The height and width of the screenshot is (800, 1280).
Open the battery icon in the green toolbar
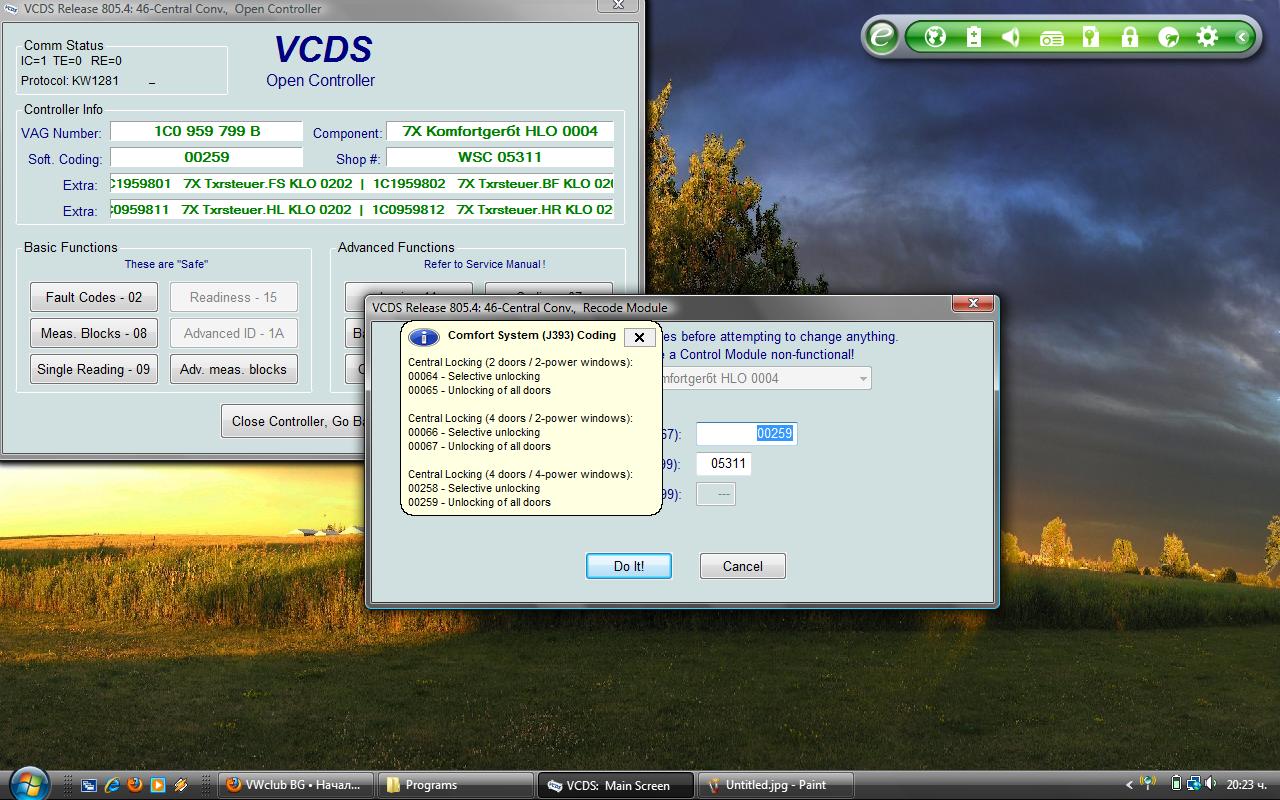click(x=974, y=38)
